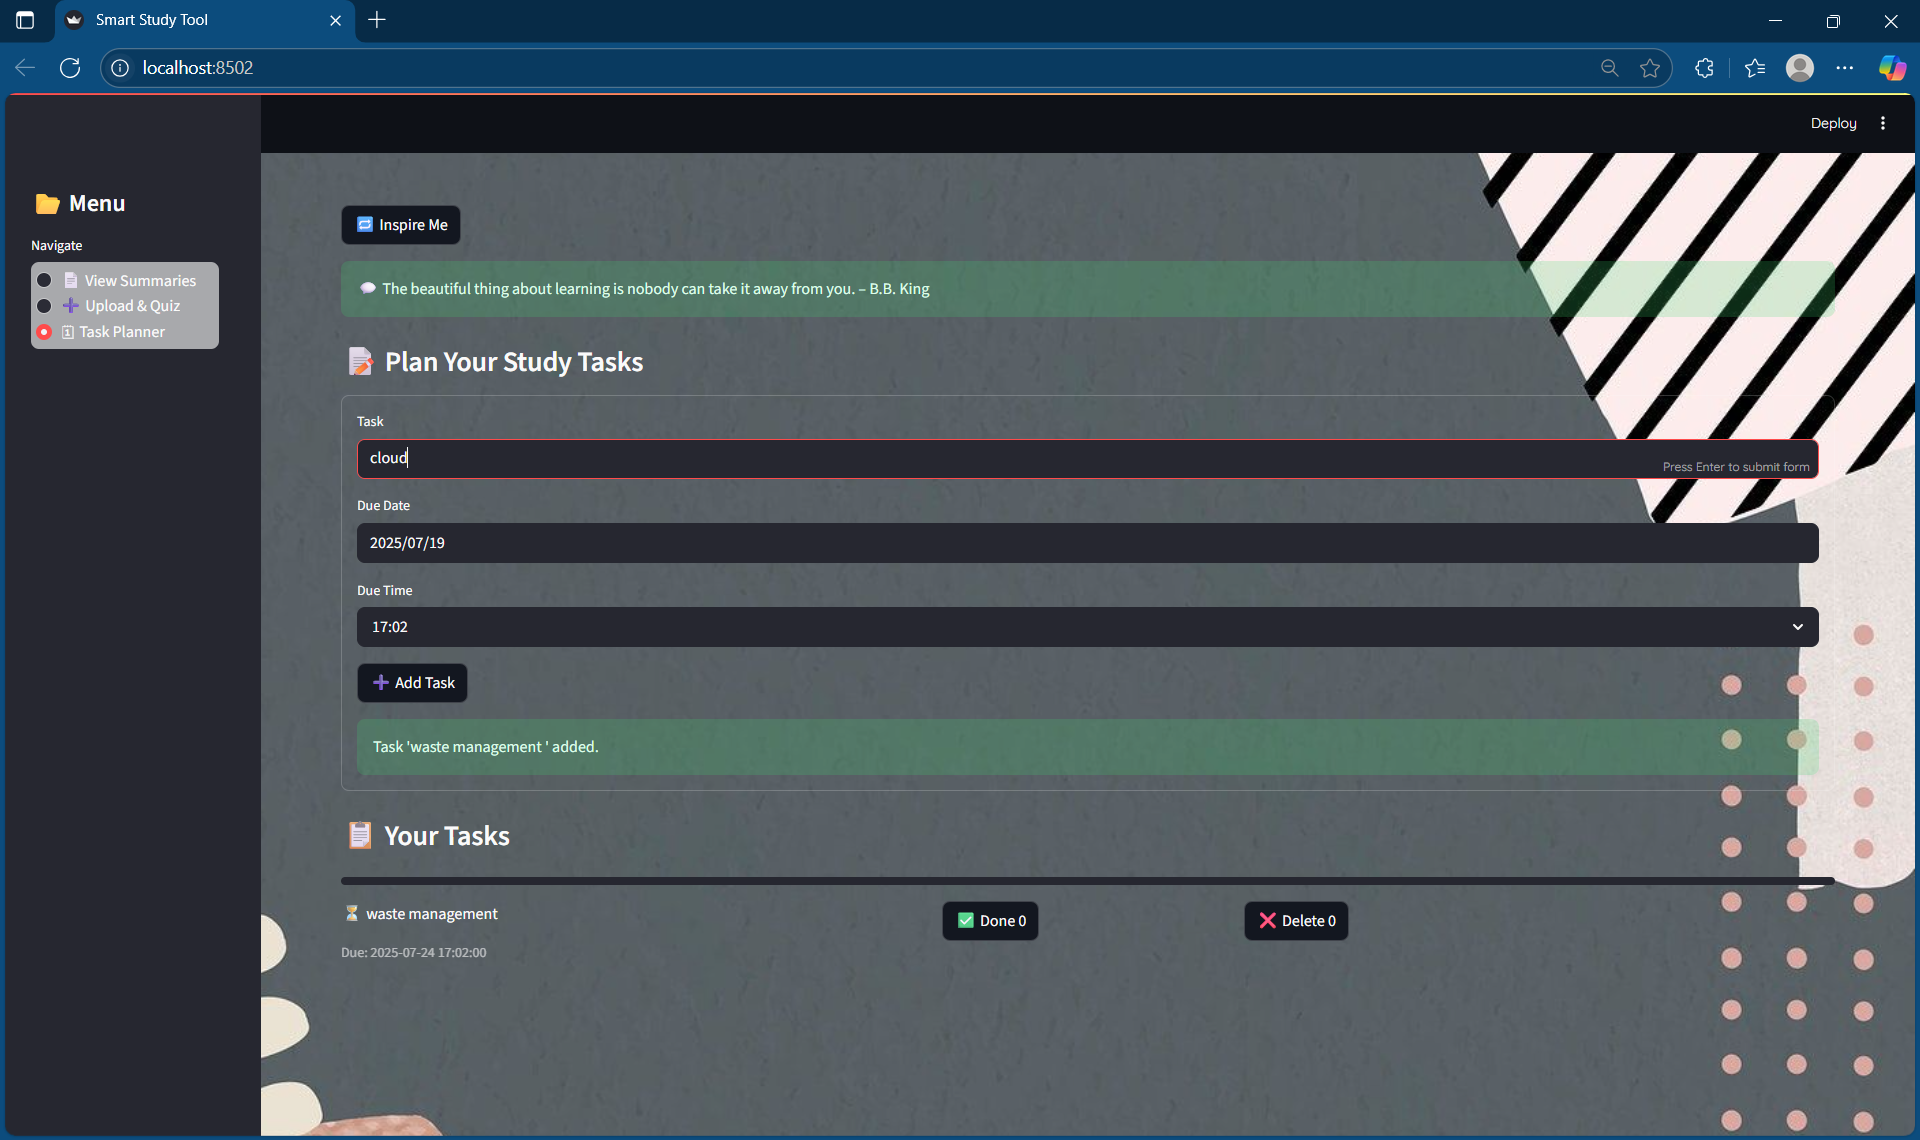This screenshot has height=1140, width=1920.
Task: Open browser Settings and more ellipsis menu
Action: pos(1845,68)
